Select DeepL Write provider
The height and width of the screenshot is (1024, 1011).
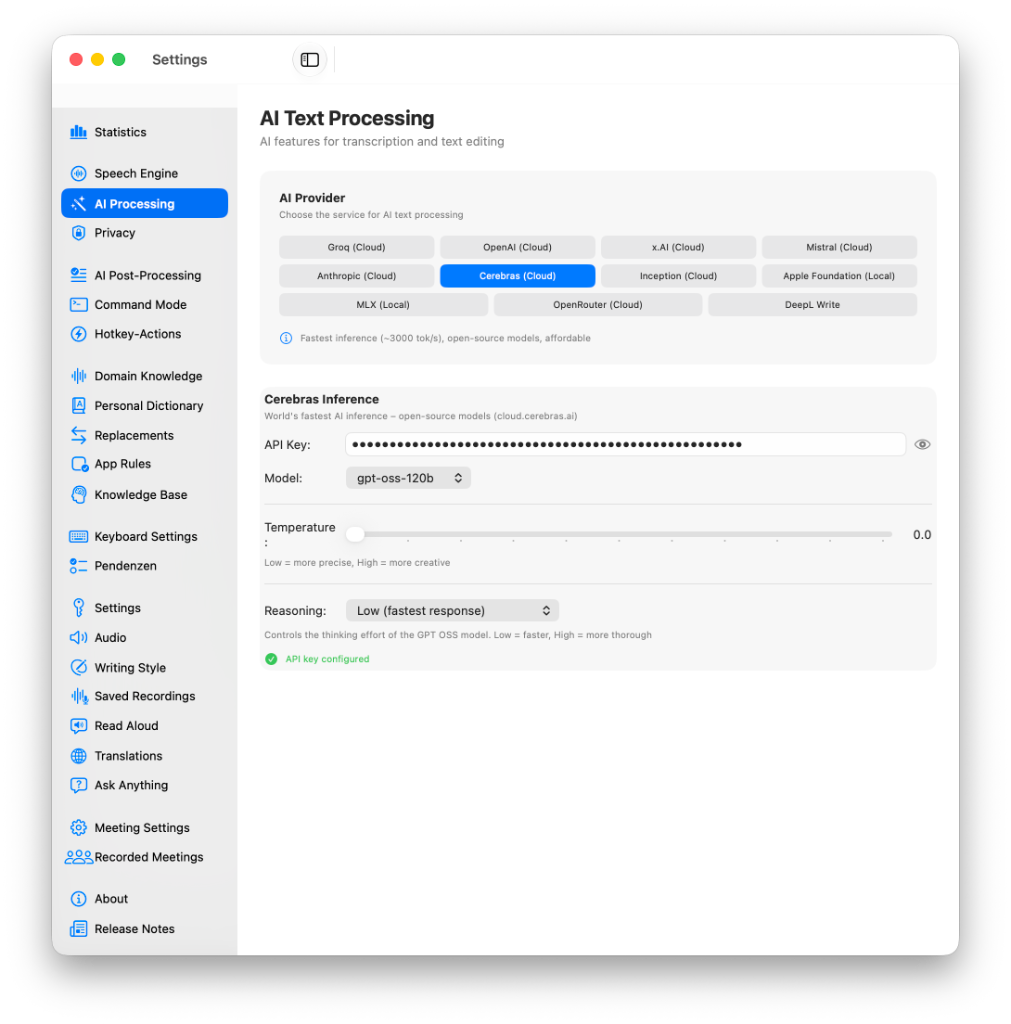tap(812, 305)
